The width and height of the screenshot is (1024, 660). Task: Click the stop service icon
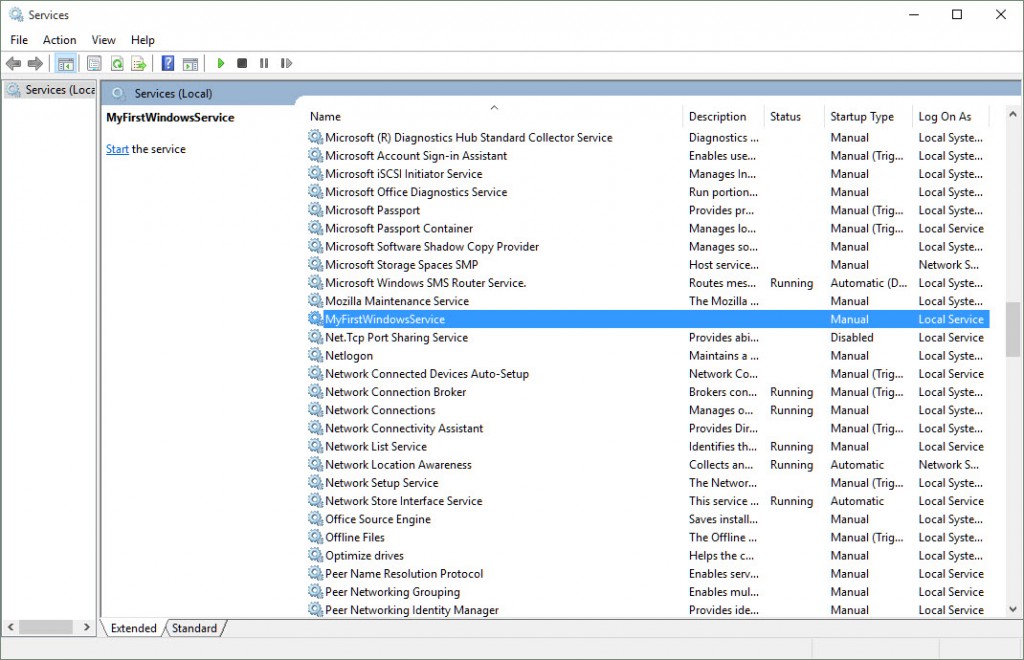click(x=241, y=63)
